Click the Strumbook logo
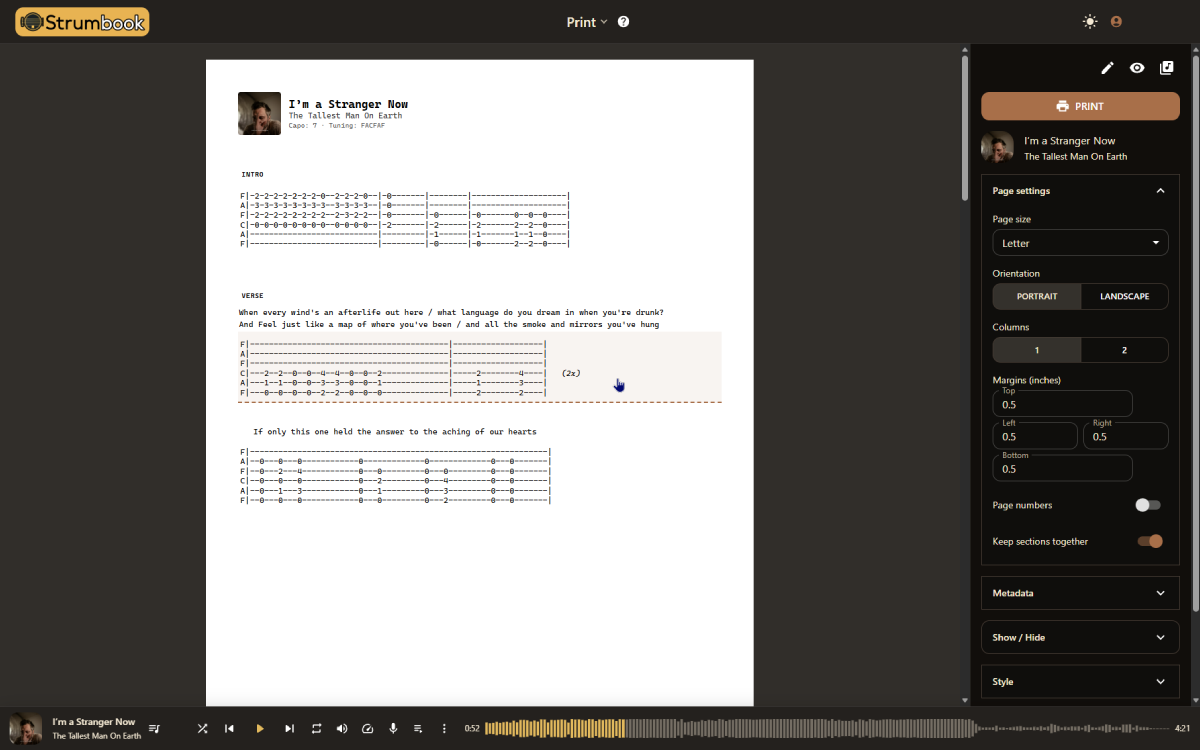The image size is (1200, 750). coord(83,21)
